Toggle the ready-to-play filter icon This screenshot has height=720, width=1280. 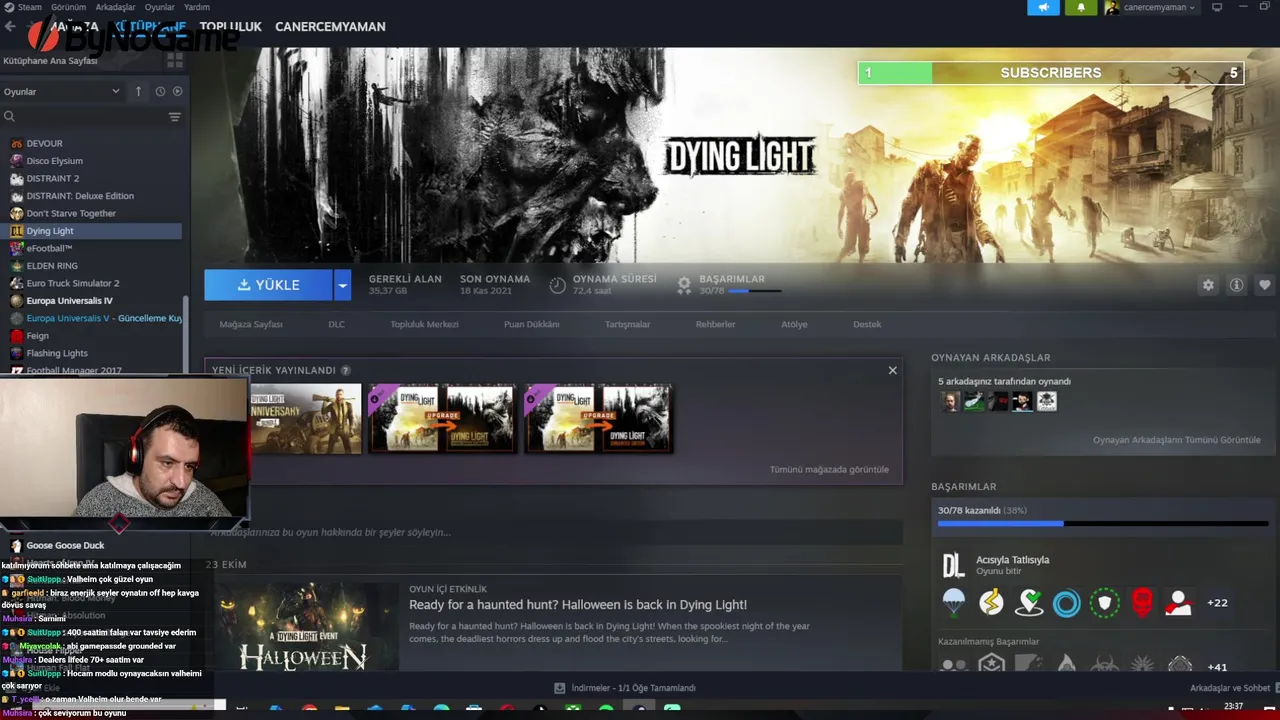point(177,91)
